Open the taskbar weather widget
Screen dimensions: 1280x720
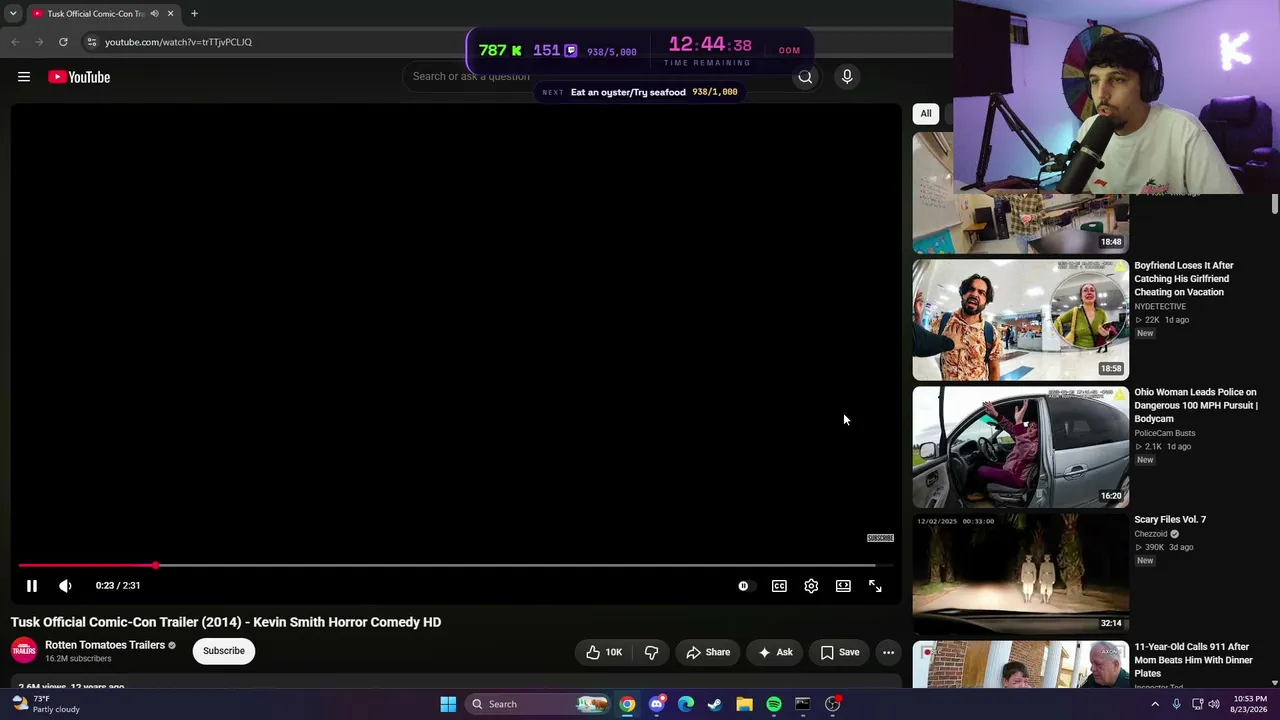point(47,704)
